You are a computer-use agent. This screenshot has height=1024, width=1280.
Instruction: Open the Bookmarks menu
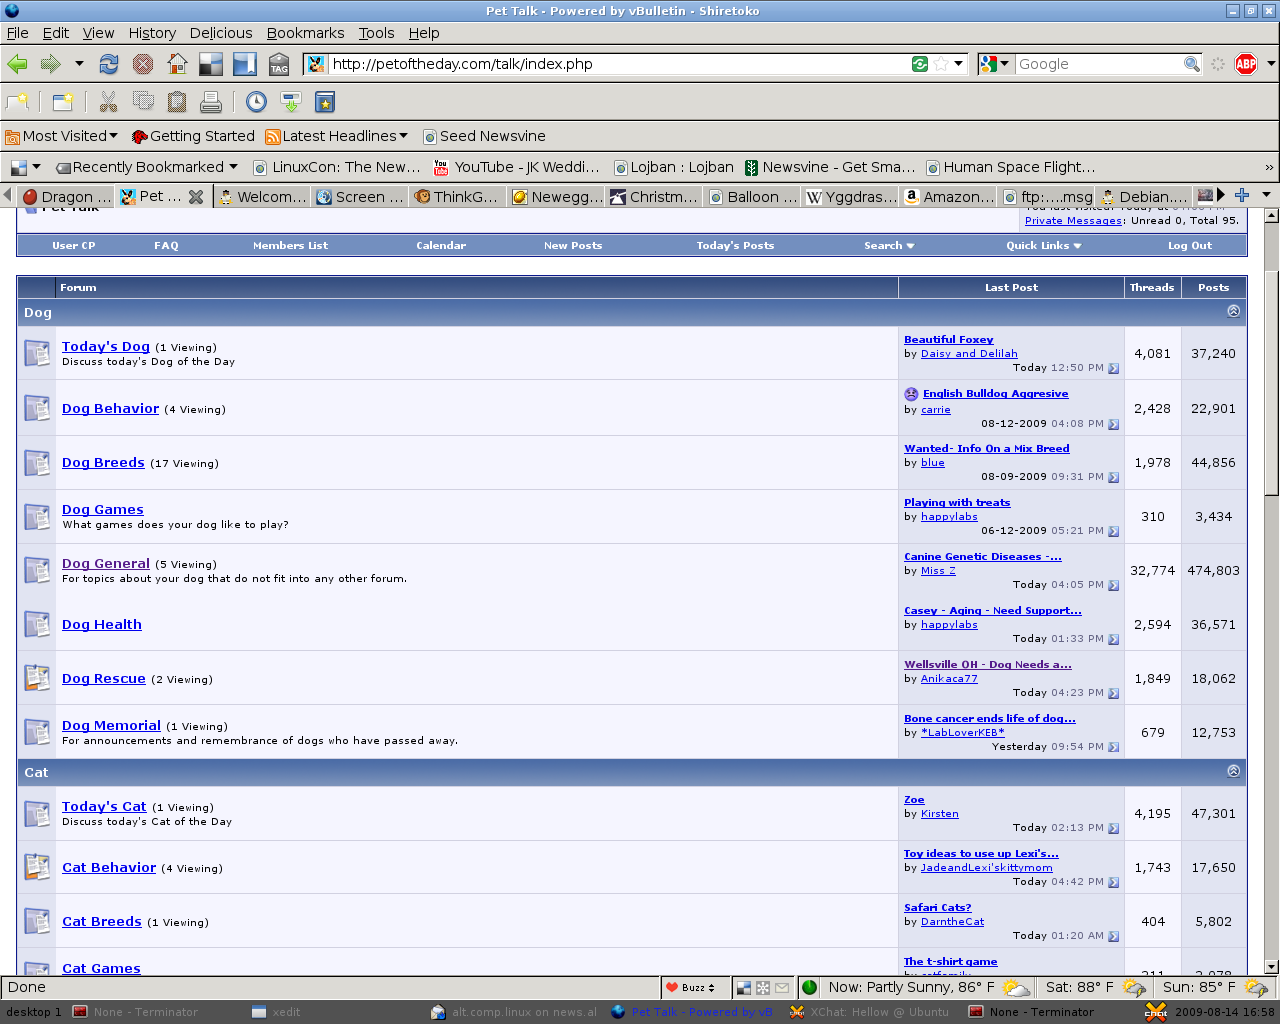(305, 33)
